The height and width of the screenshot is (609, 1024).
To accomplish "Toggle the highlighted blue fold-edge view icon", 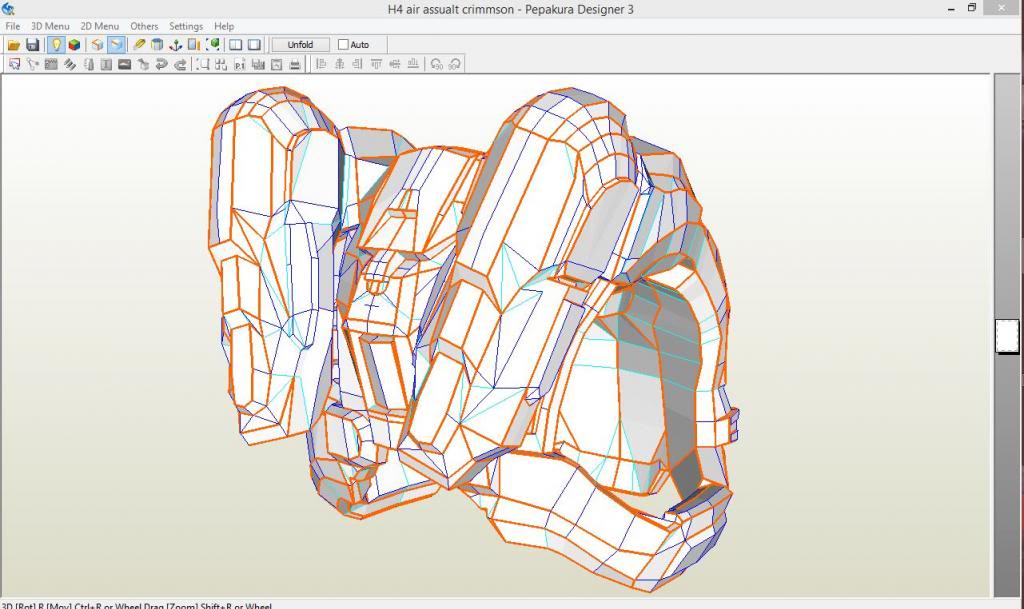I will coord(116,45).
